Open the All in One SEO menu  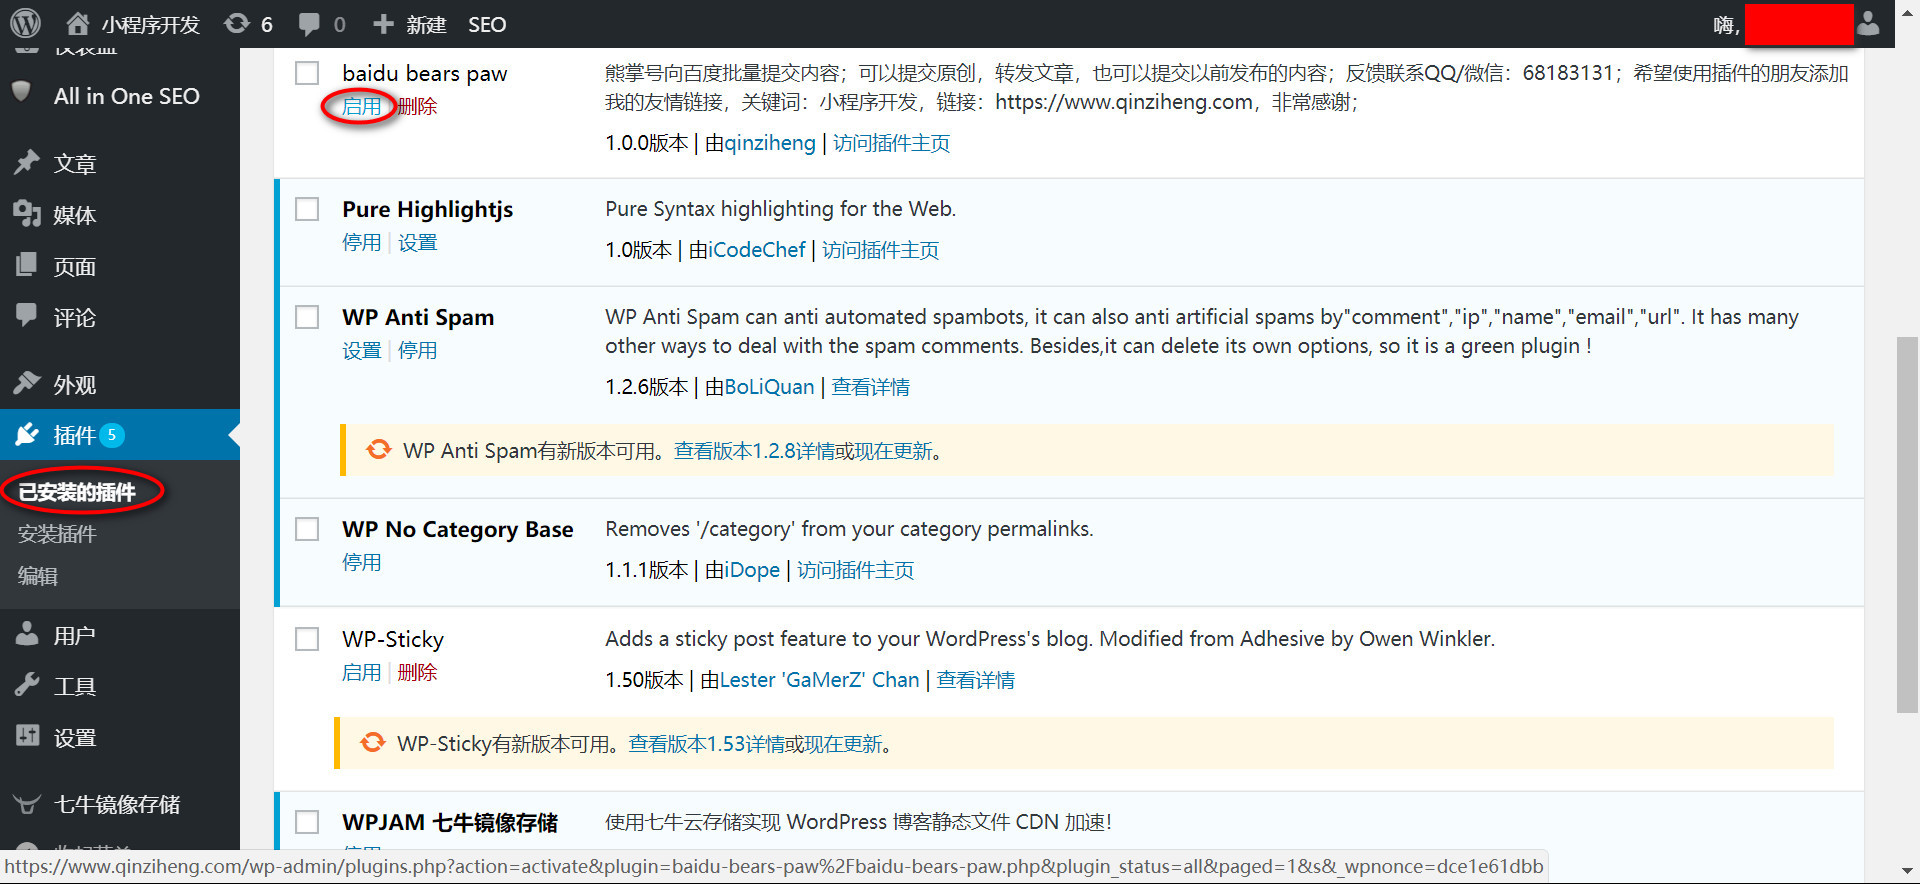[127, 96]
